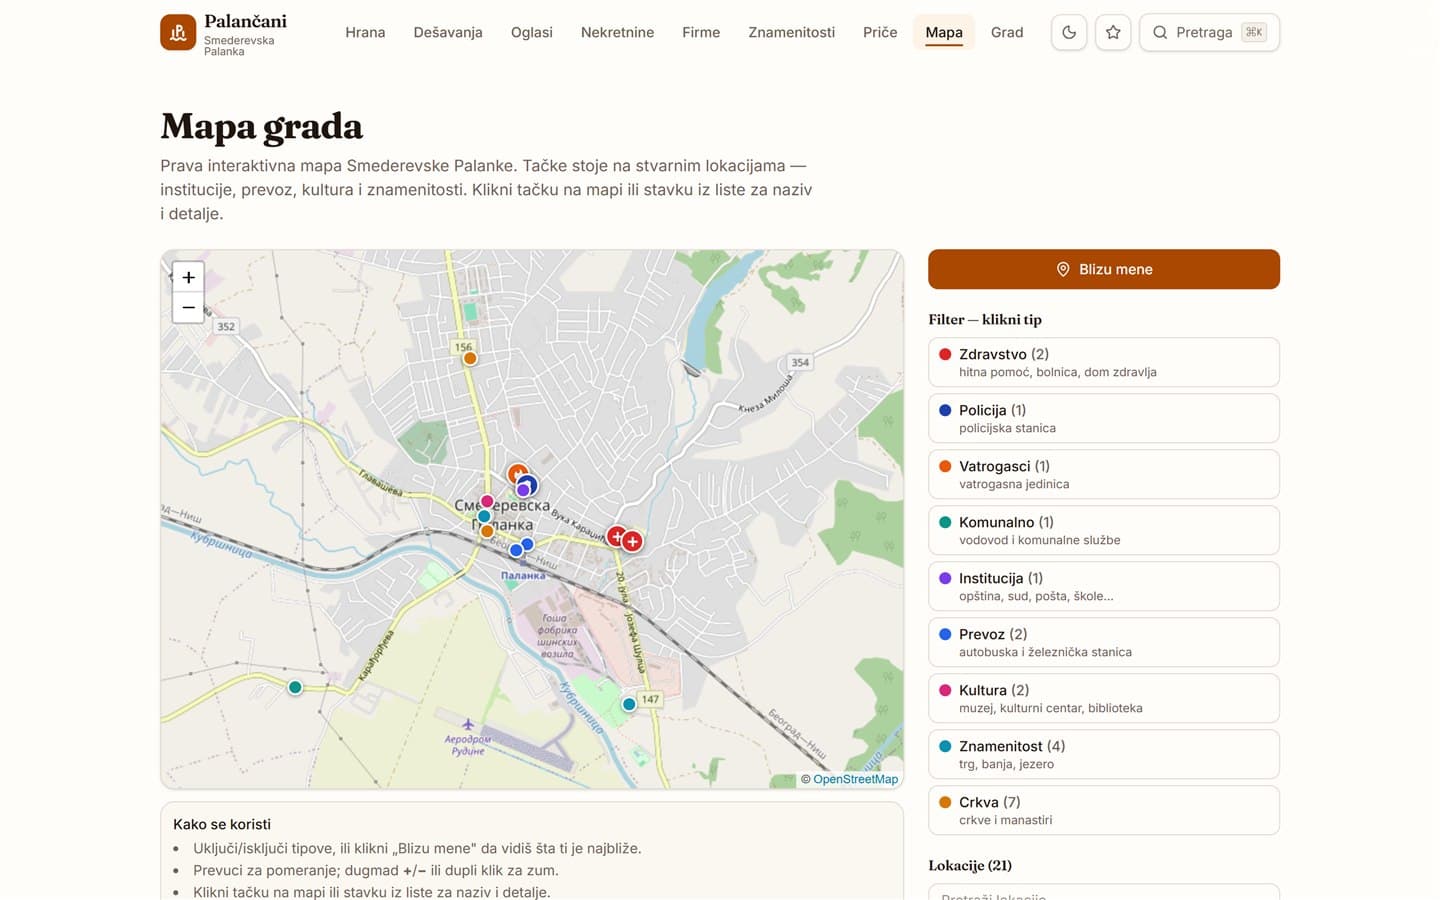Viewport: 1440px width, 900px height.
Task: Toggle the Institucija filter
Action: [1104, 586]
